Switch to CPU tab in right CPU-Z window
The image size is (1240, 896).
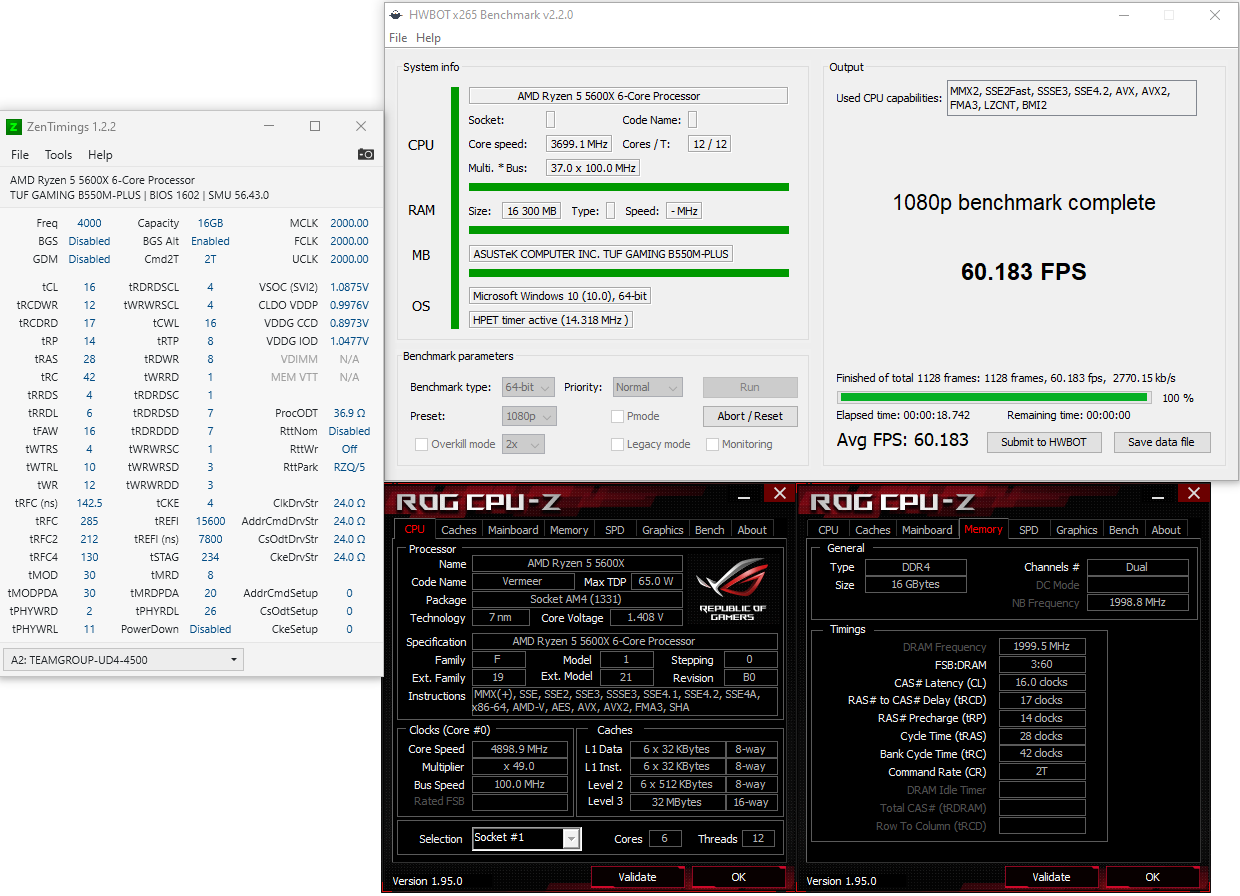coord(828,530)
